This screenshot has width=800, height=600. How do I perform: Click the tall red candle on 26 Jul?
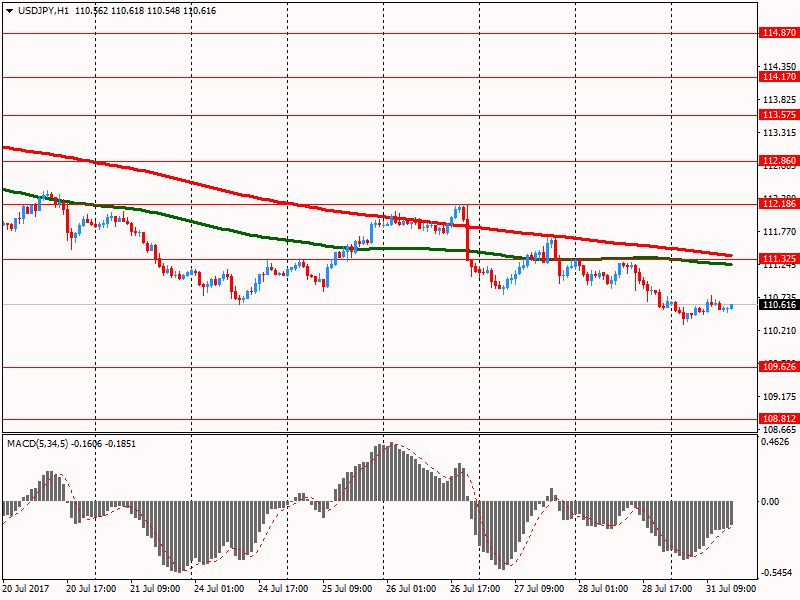[x=467, y=240]
